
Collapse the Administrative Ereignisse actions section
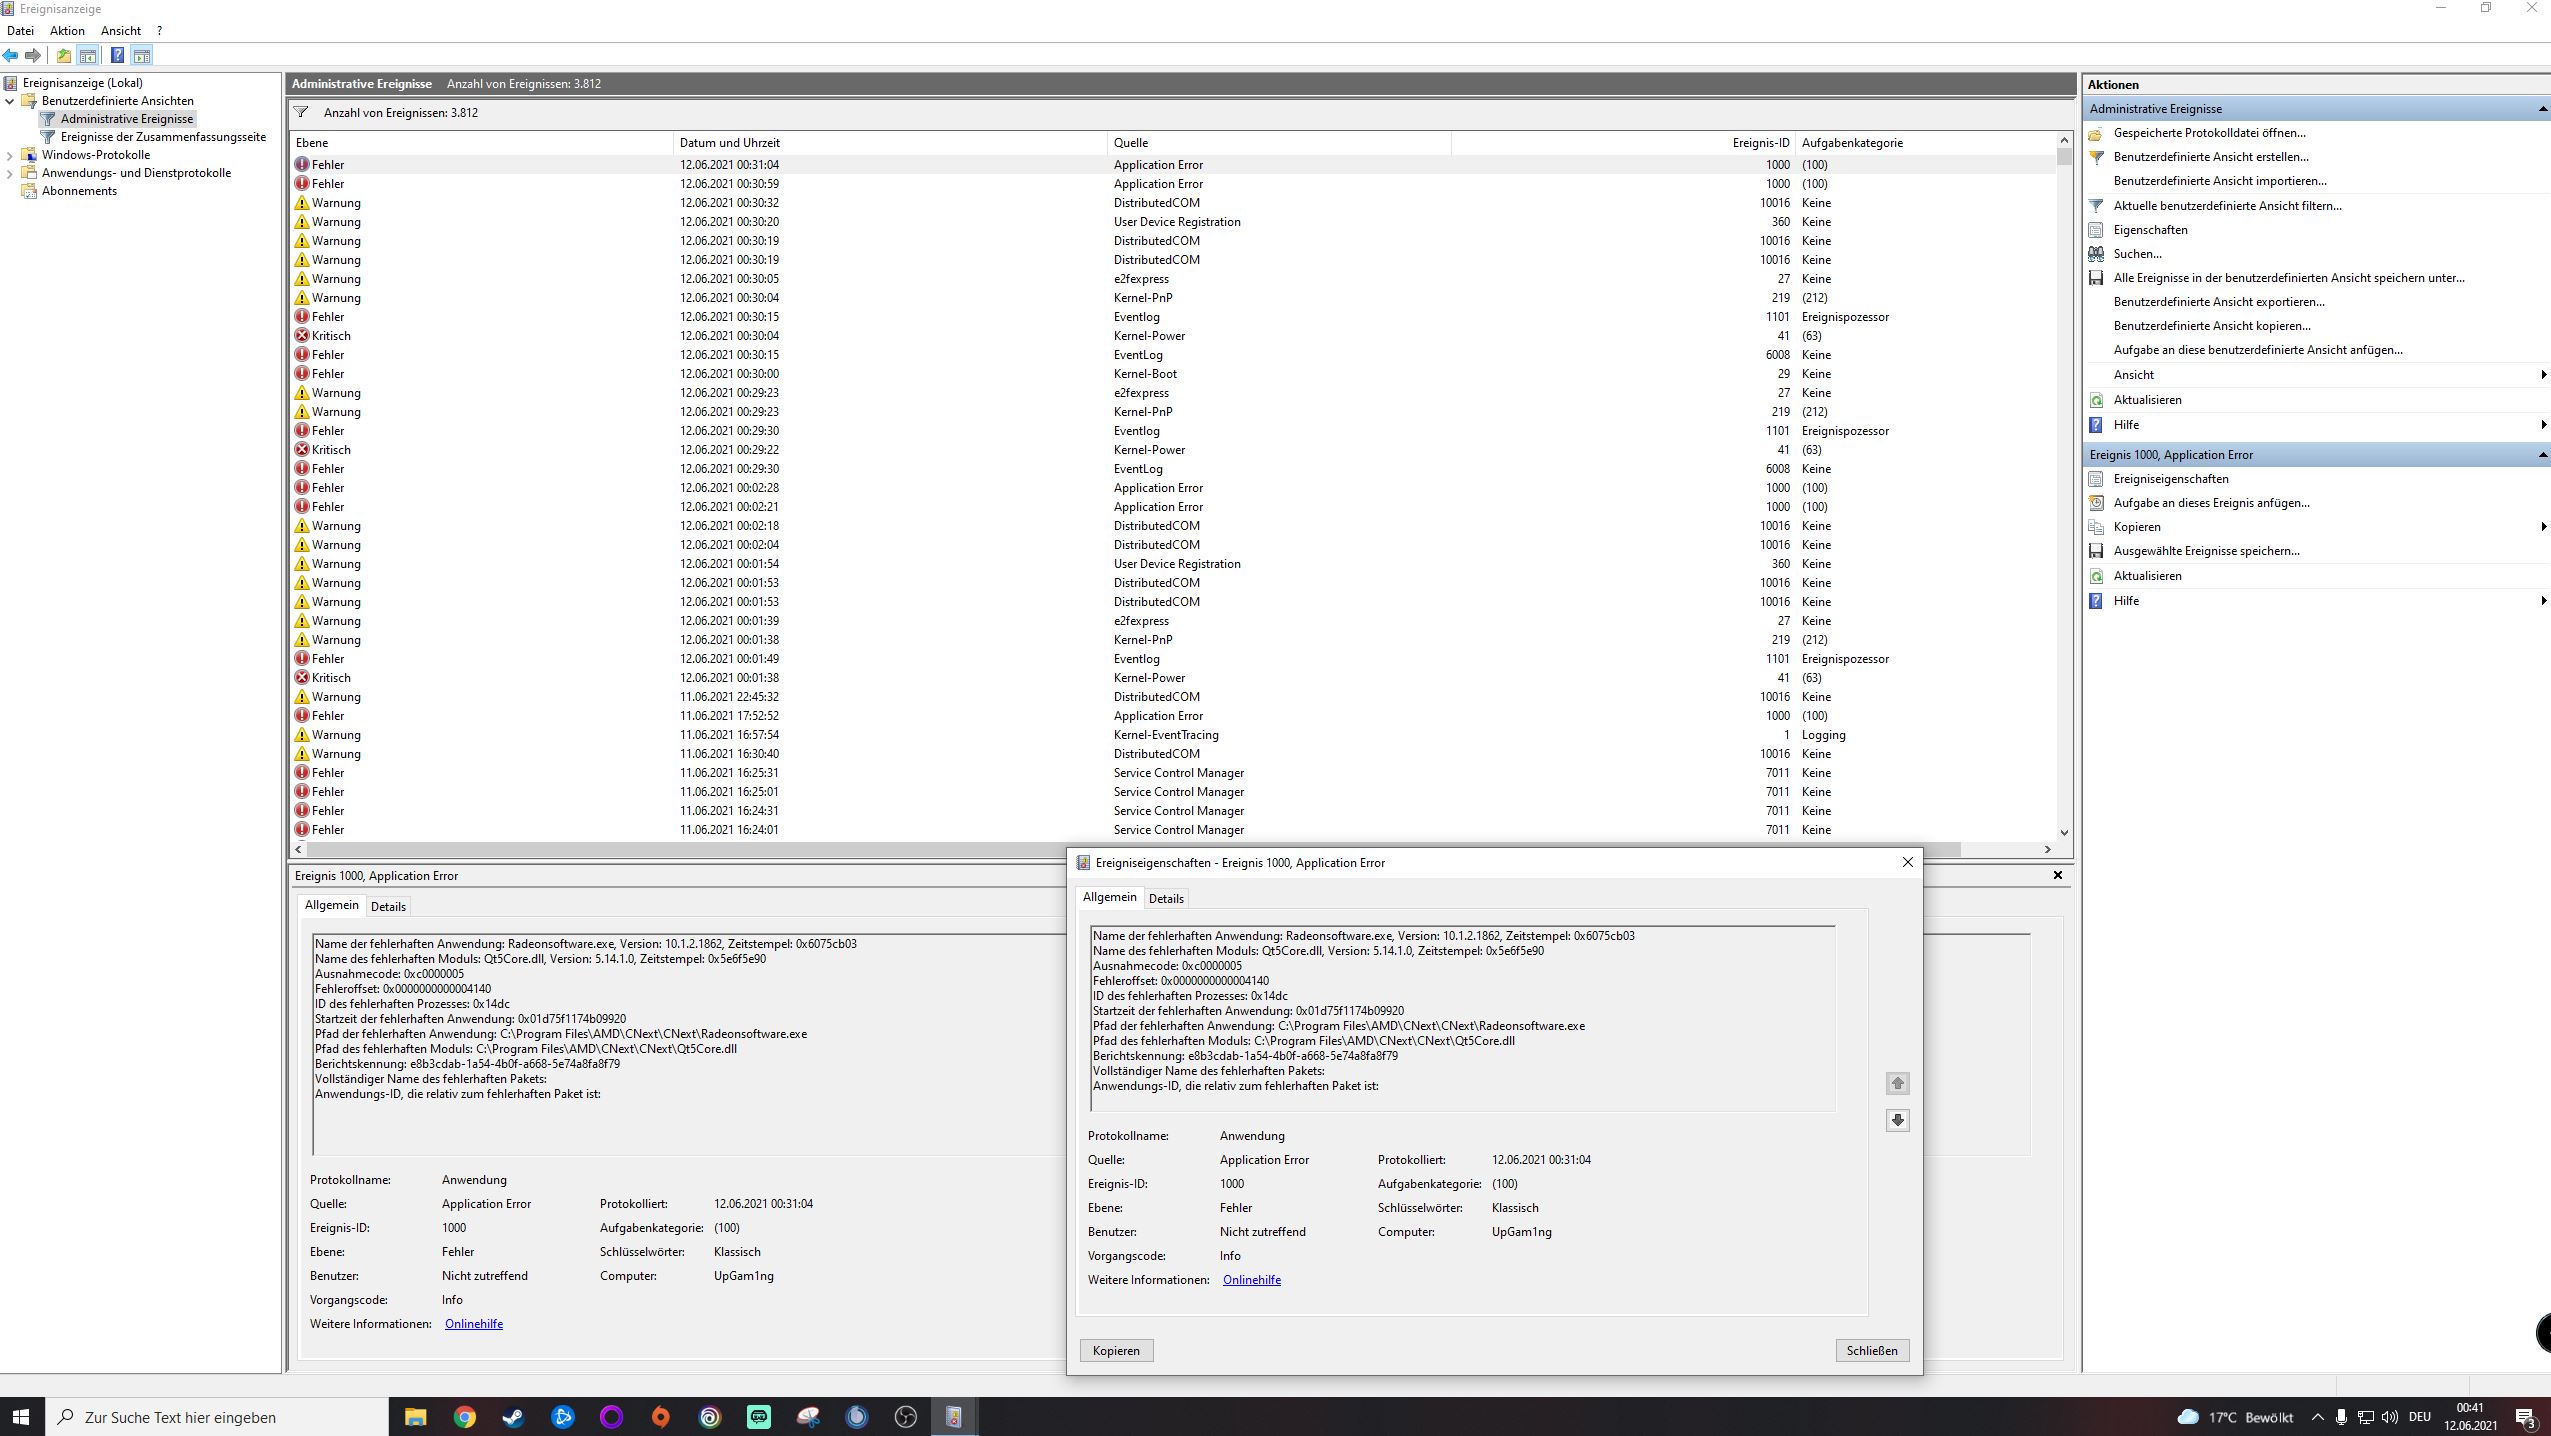click(2542, 109)
